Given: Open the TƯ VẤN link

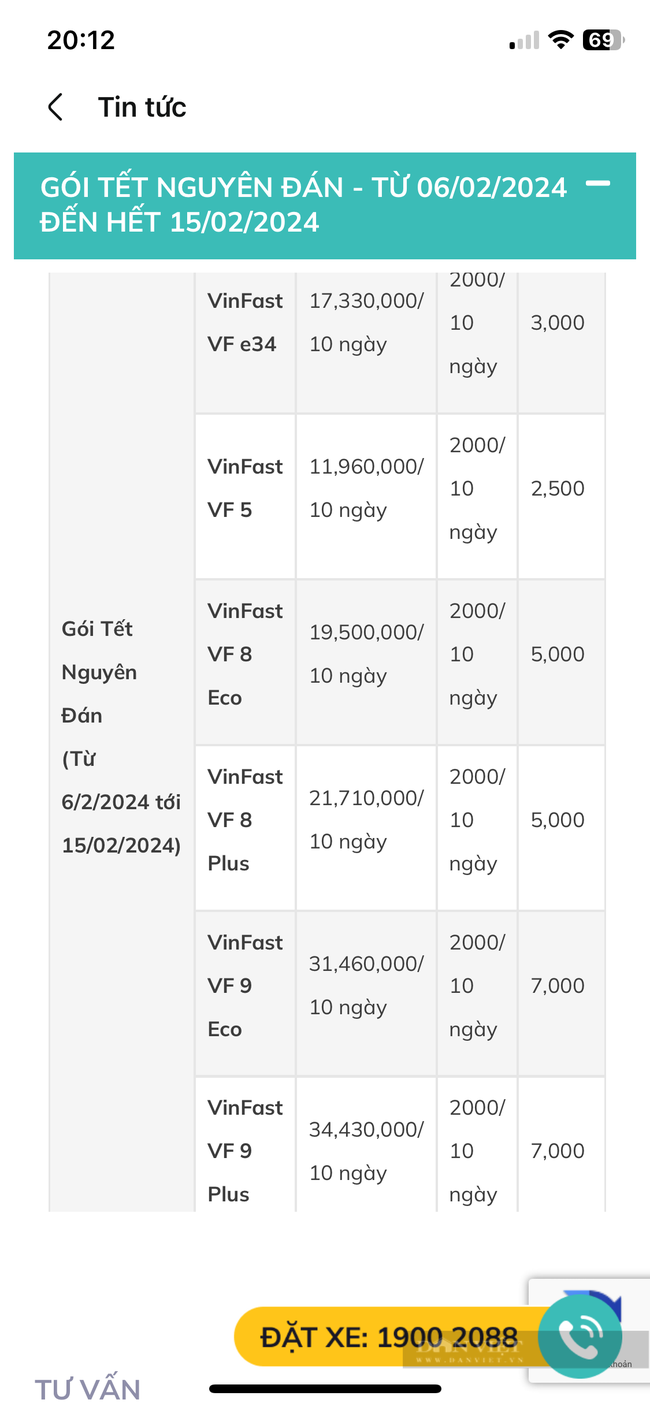Looking at the screenshot, I should [88, 1389].
